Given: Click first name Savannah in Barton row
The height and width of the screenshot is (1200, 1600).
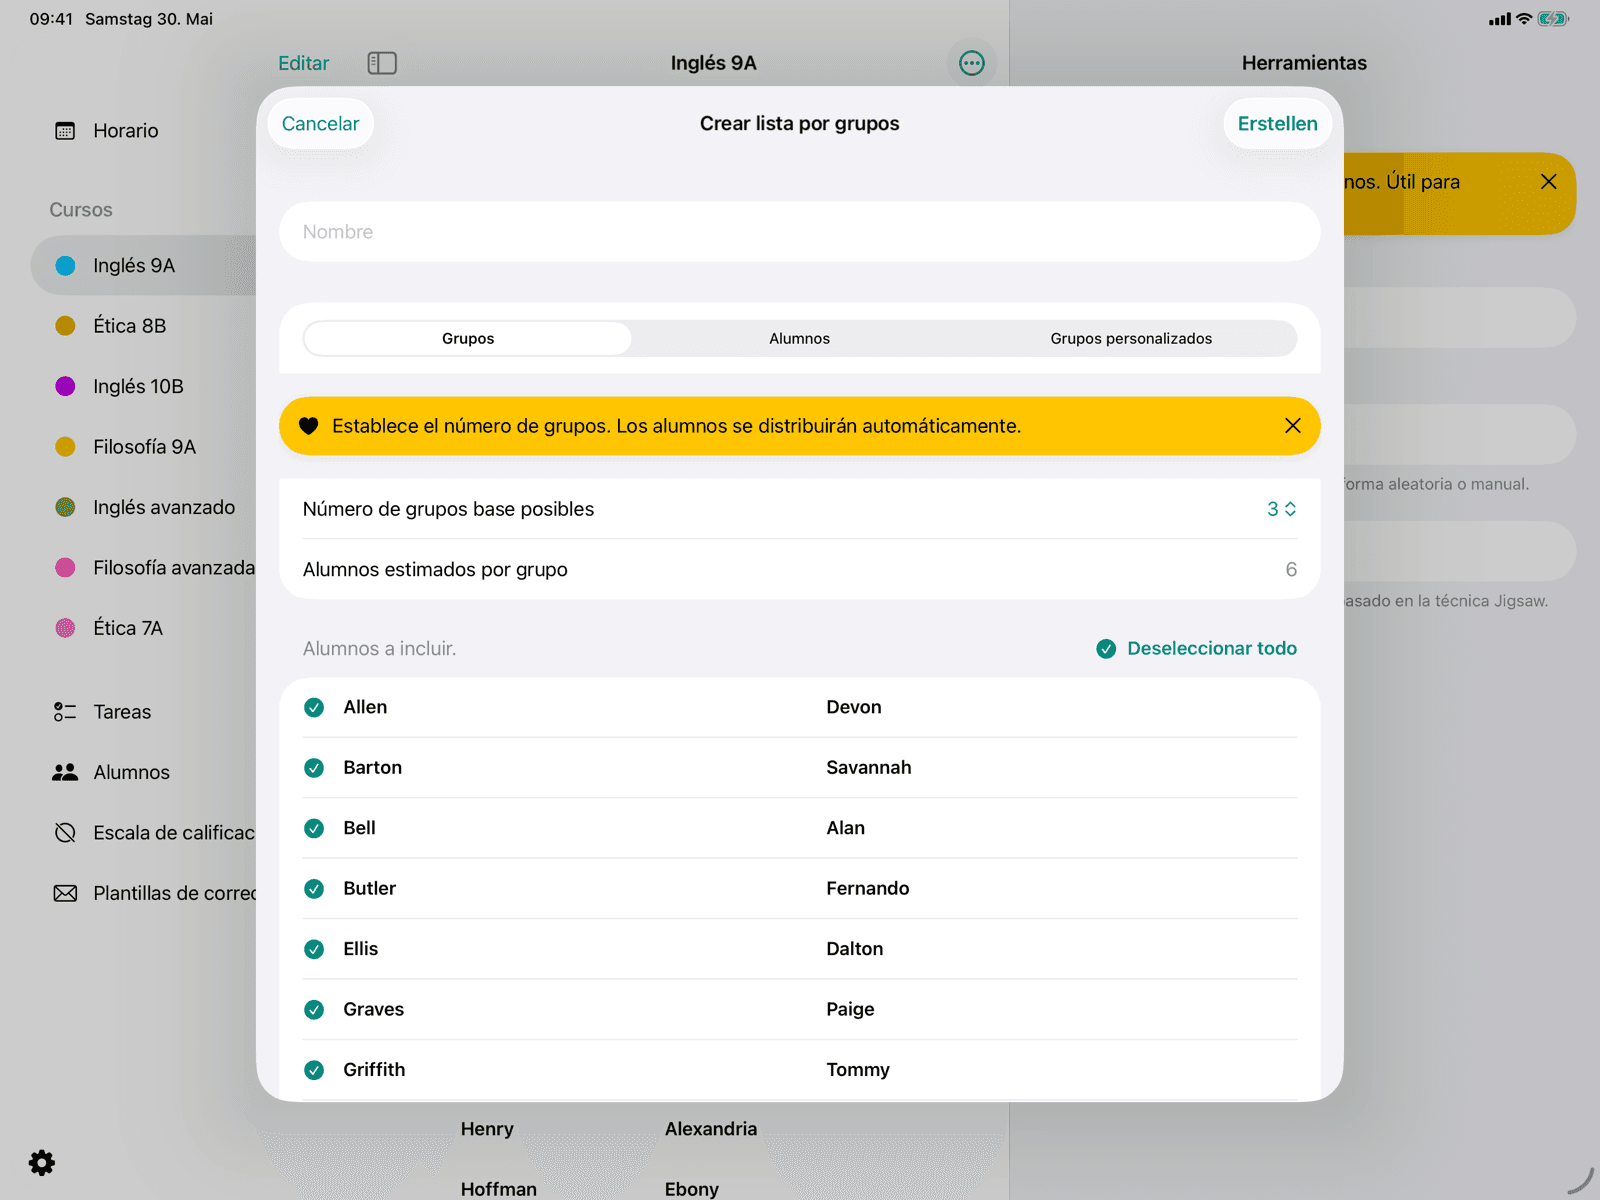Looking at the screenshot, I should pyautogui.click(x=869, y=768).
